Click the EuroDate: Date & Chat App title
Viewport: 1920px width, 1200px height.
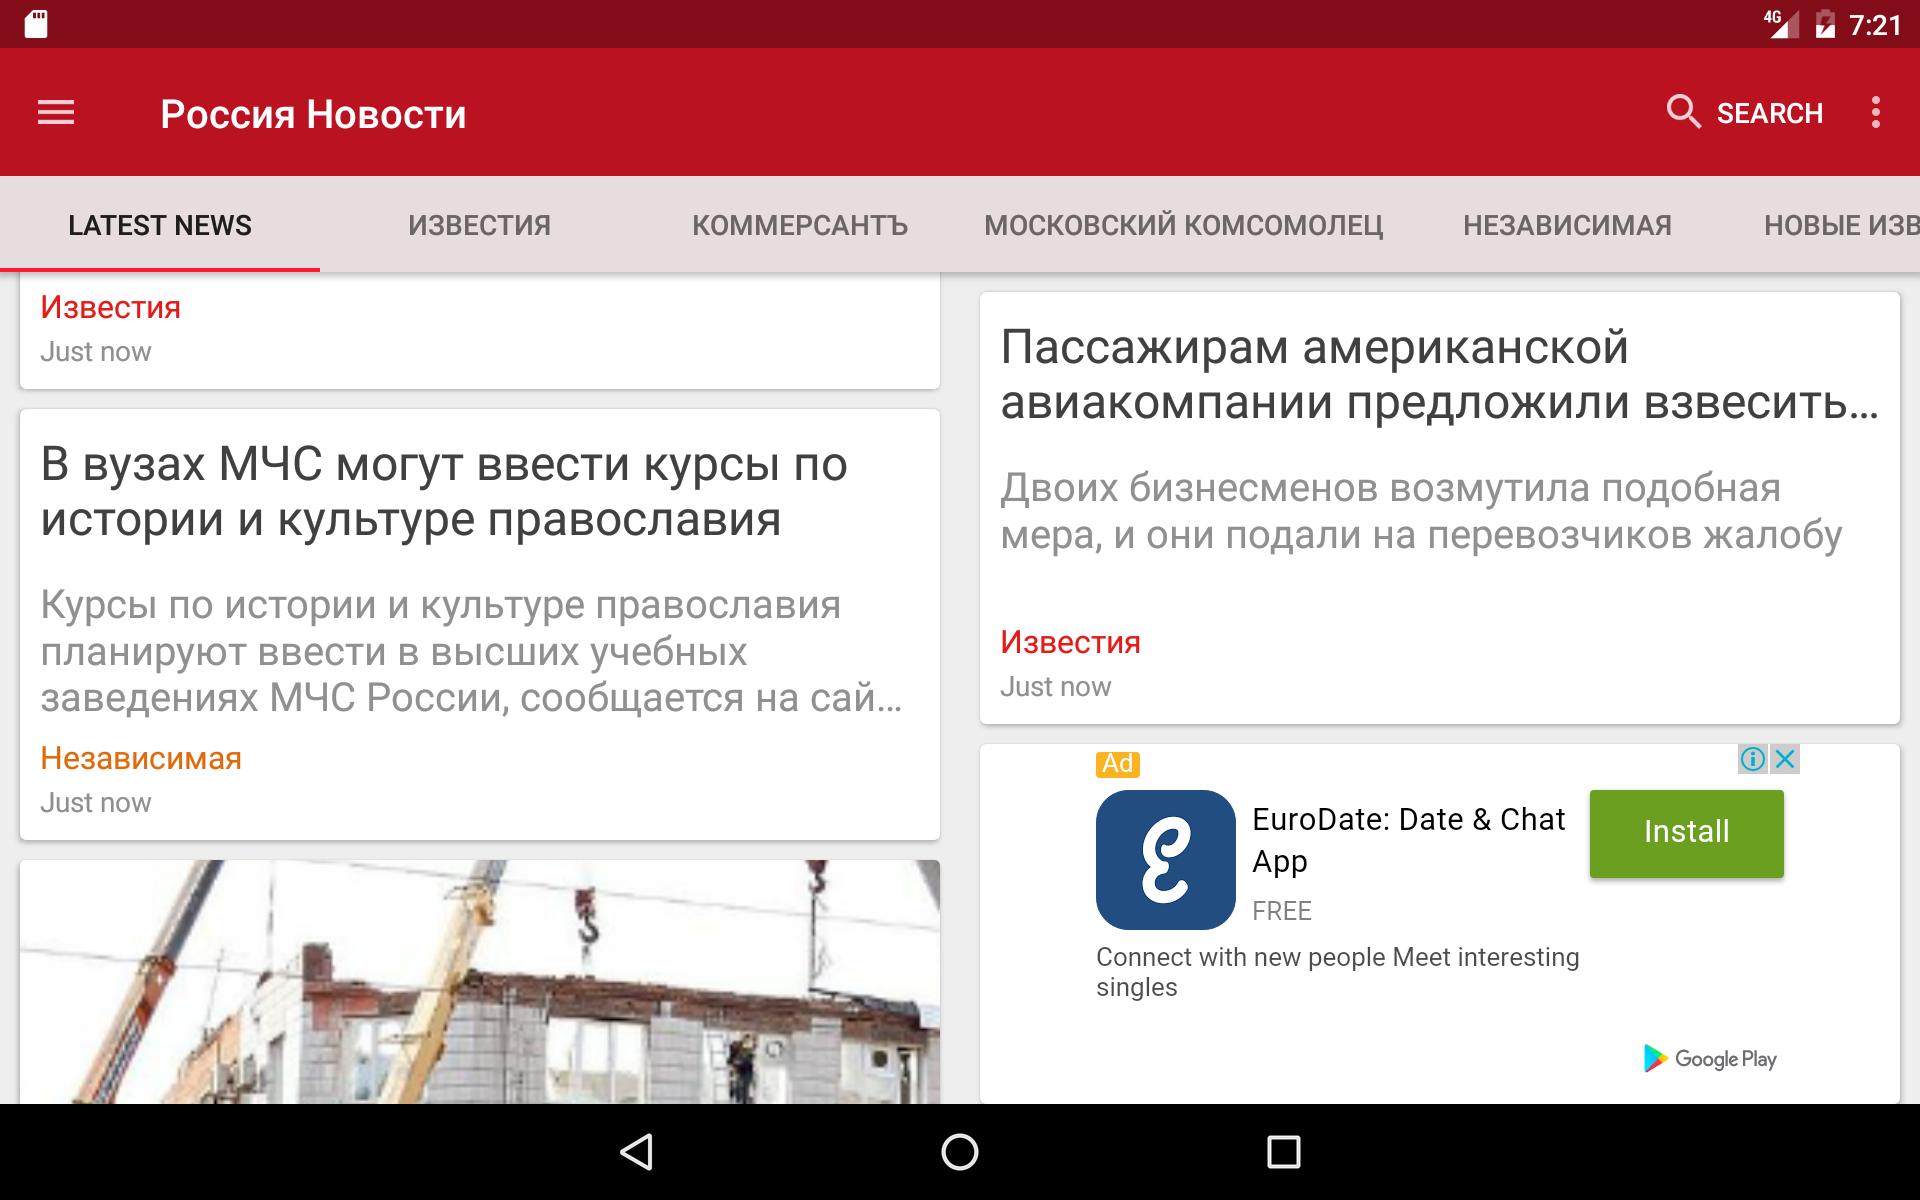(1408, 840)
